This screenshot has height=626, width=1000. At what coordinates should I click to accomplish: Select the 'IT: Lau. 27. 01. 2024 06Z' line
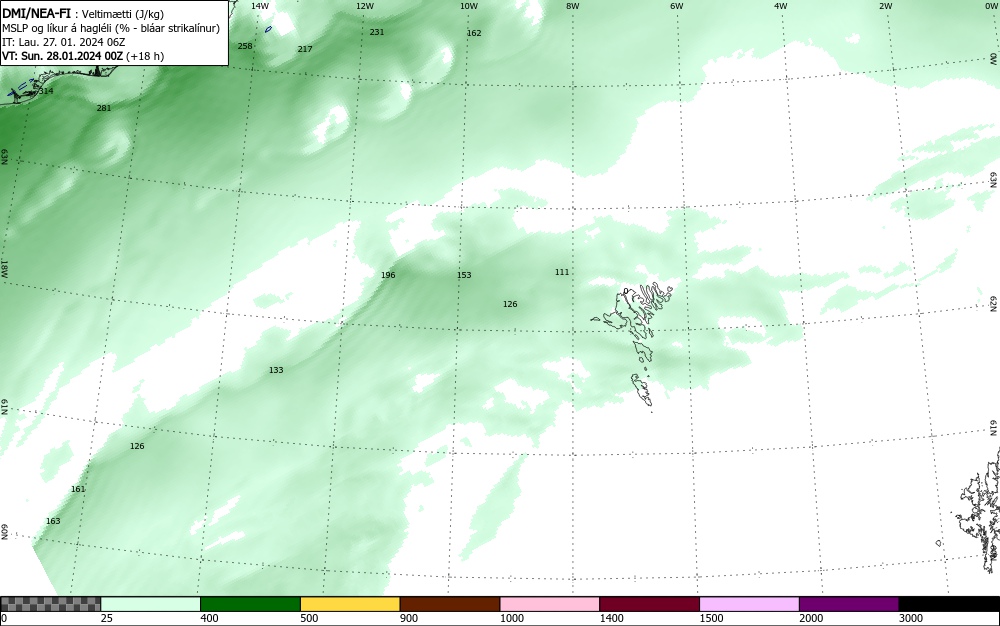click(64, 42)
